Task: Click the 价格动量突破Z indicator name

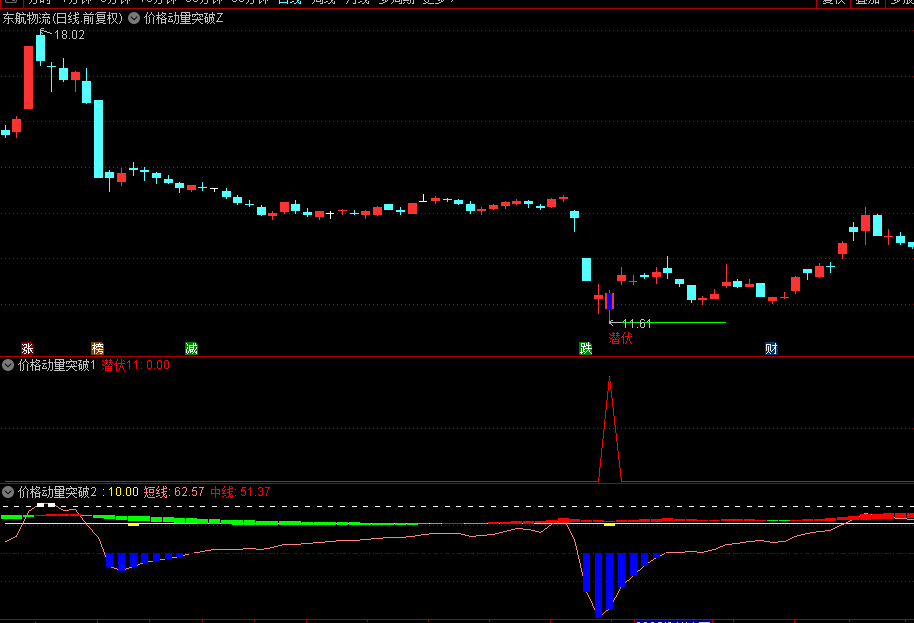Action: pyautogui.click(x=183, y=18)
